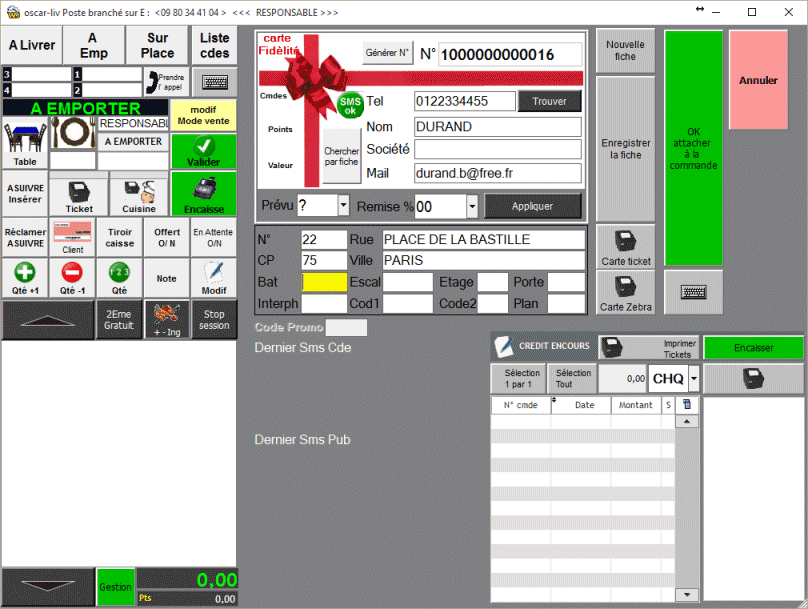Send order using the Cuisine chef icon
Screen dimensions: 808x609
click(x=138, y=194)
